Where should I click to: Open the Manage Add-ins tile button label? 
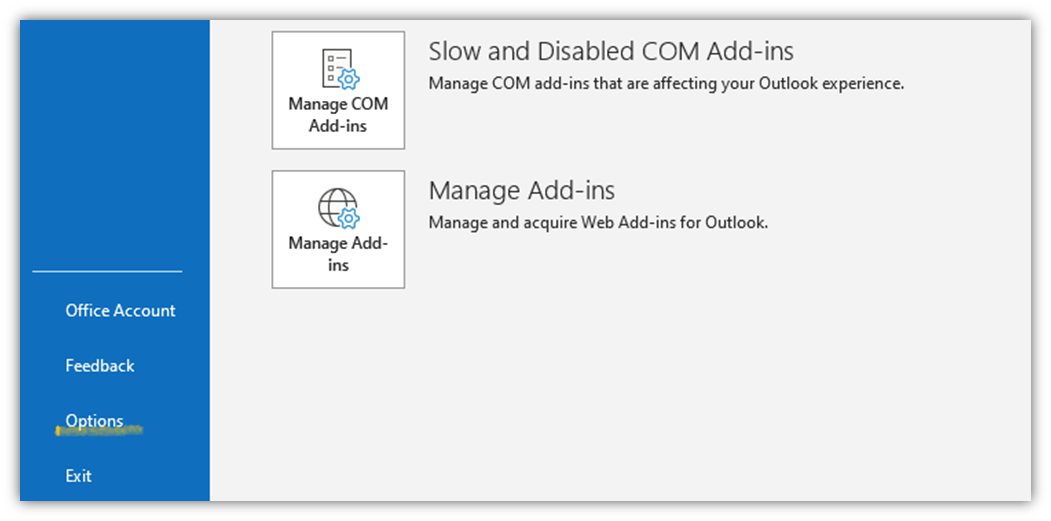coord(338,253)
